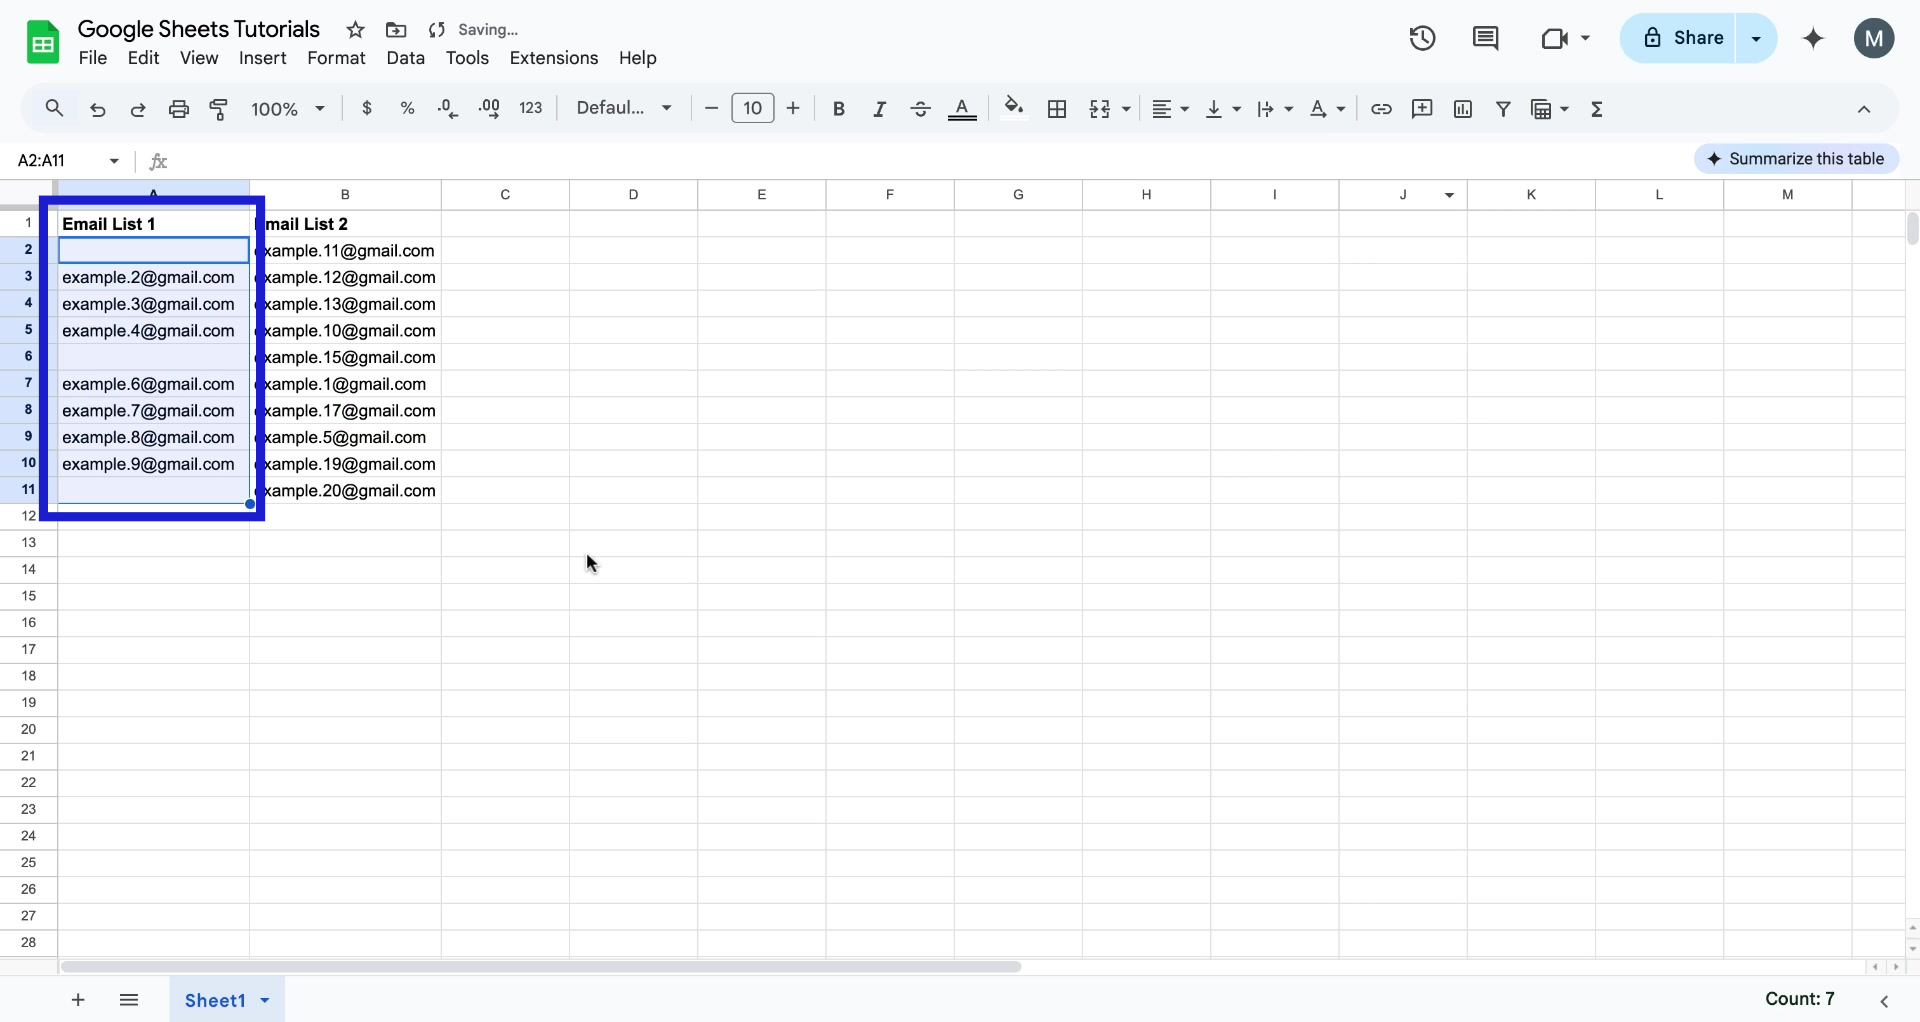
Task: Insert a link
Action: coord(1381,109)
